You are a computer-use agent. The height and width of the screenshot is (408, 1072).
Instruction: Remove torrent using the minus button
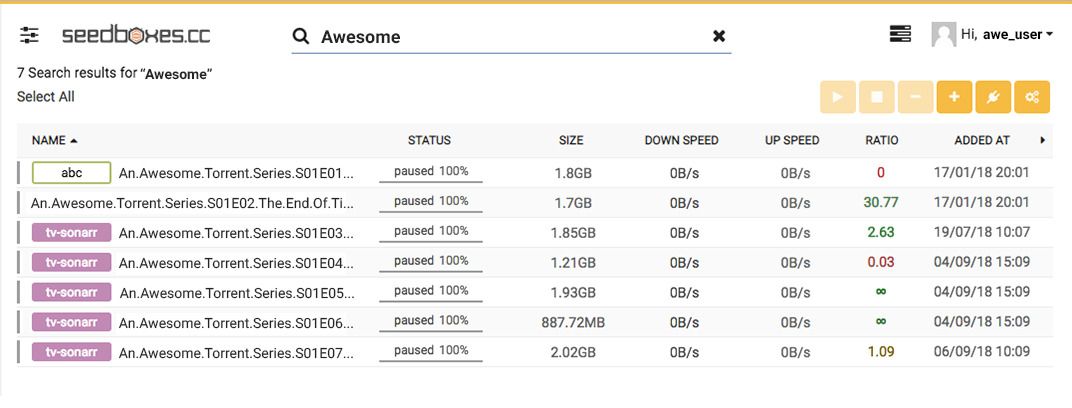click(915, 97)
